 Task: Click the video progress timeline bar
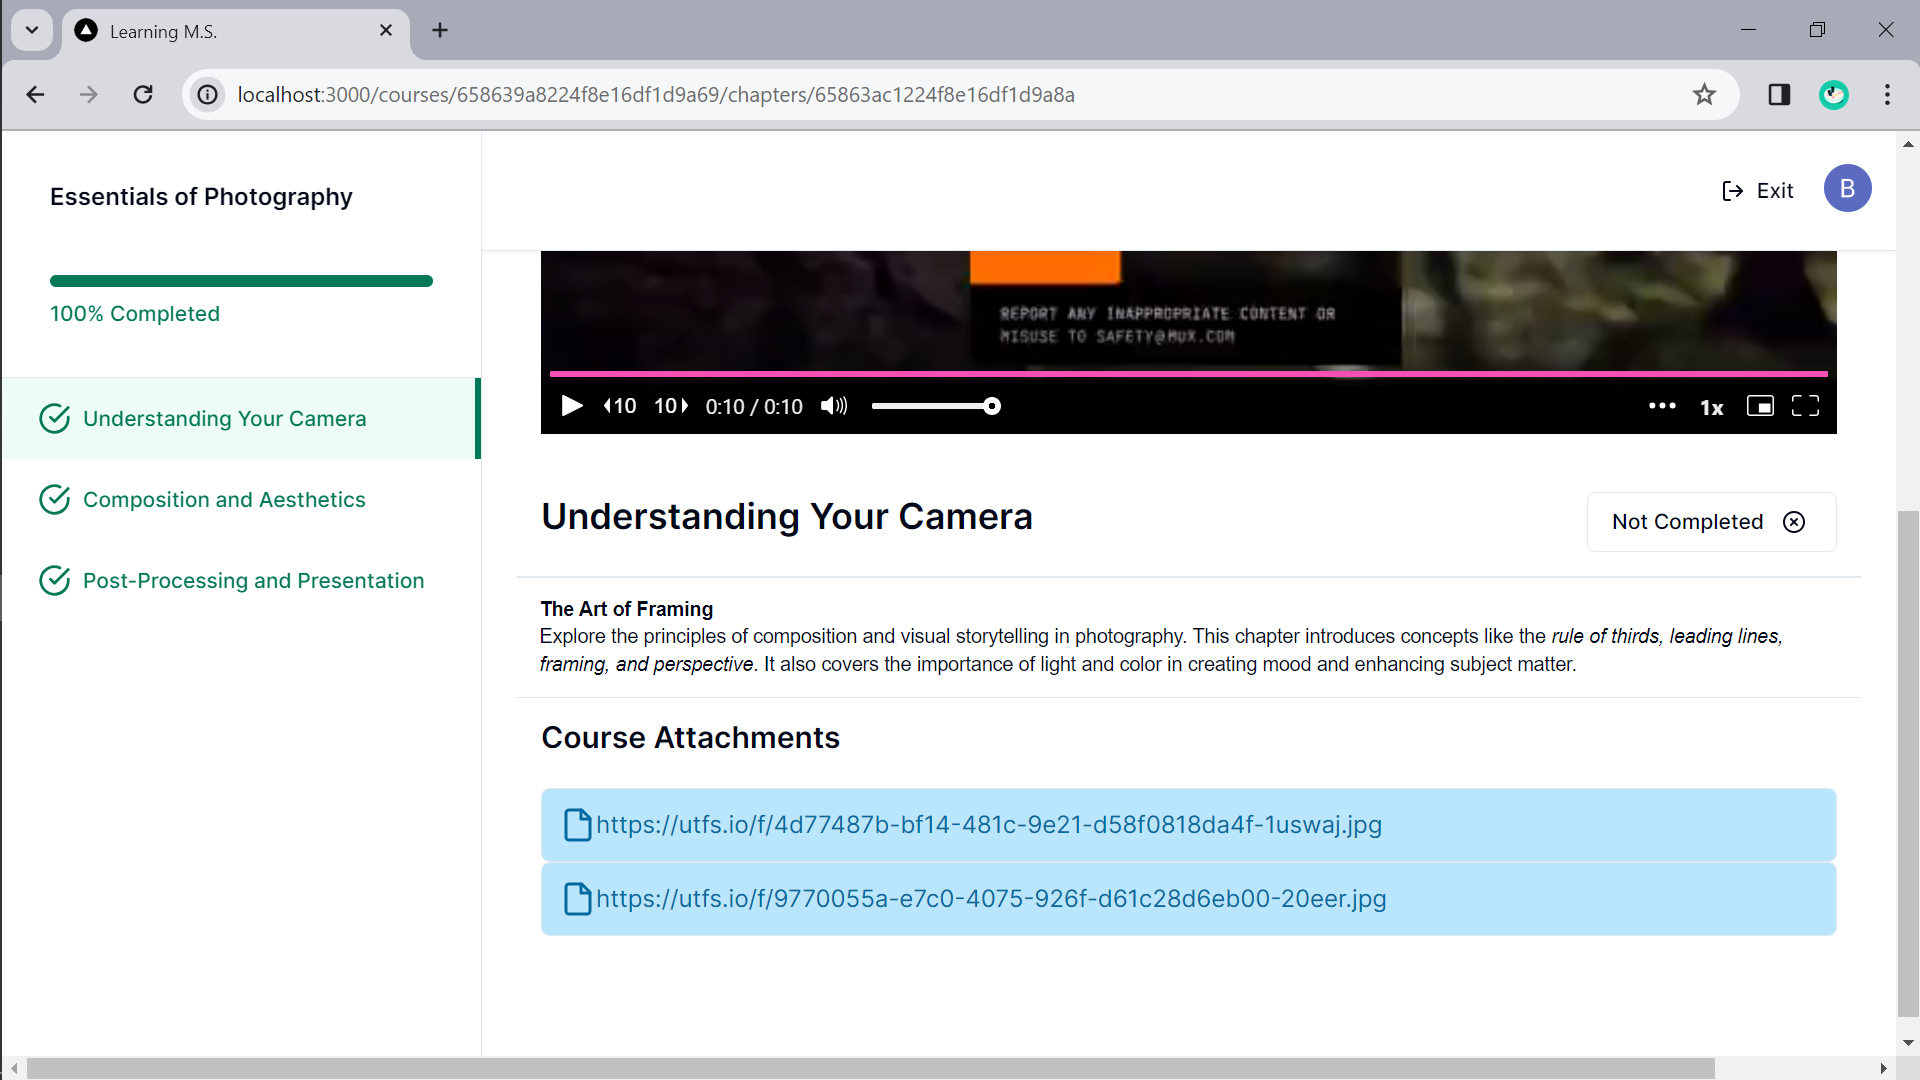coord(1188,374)
